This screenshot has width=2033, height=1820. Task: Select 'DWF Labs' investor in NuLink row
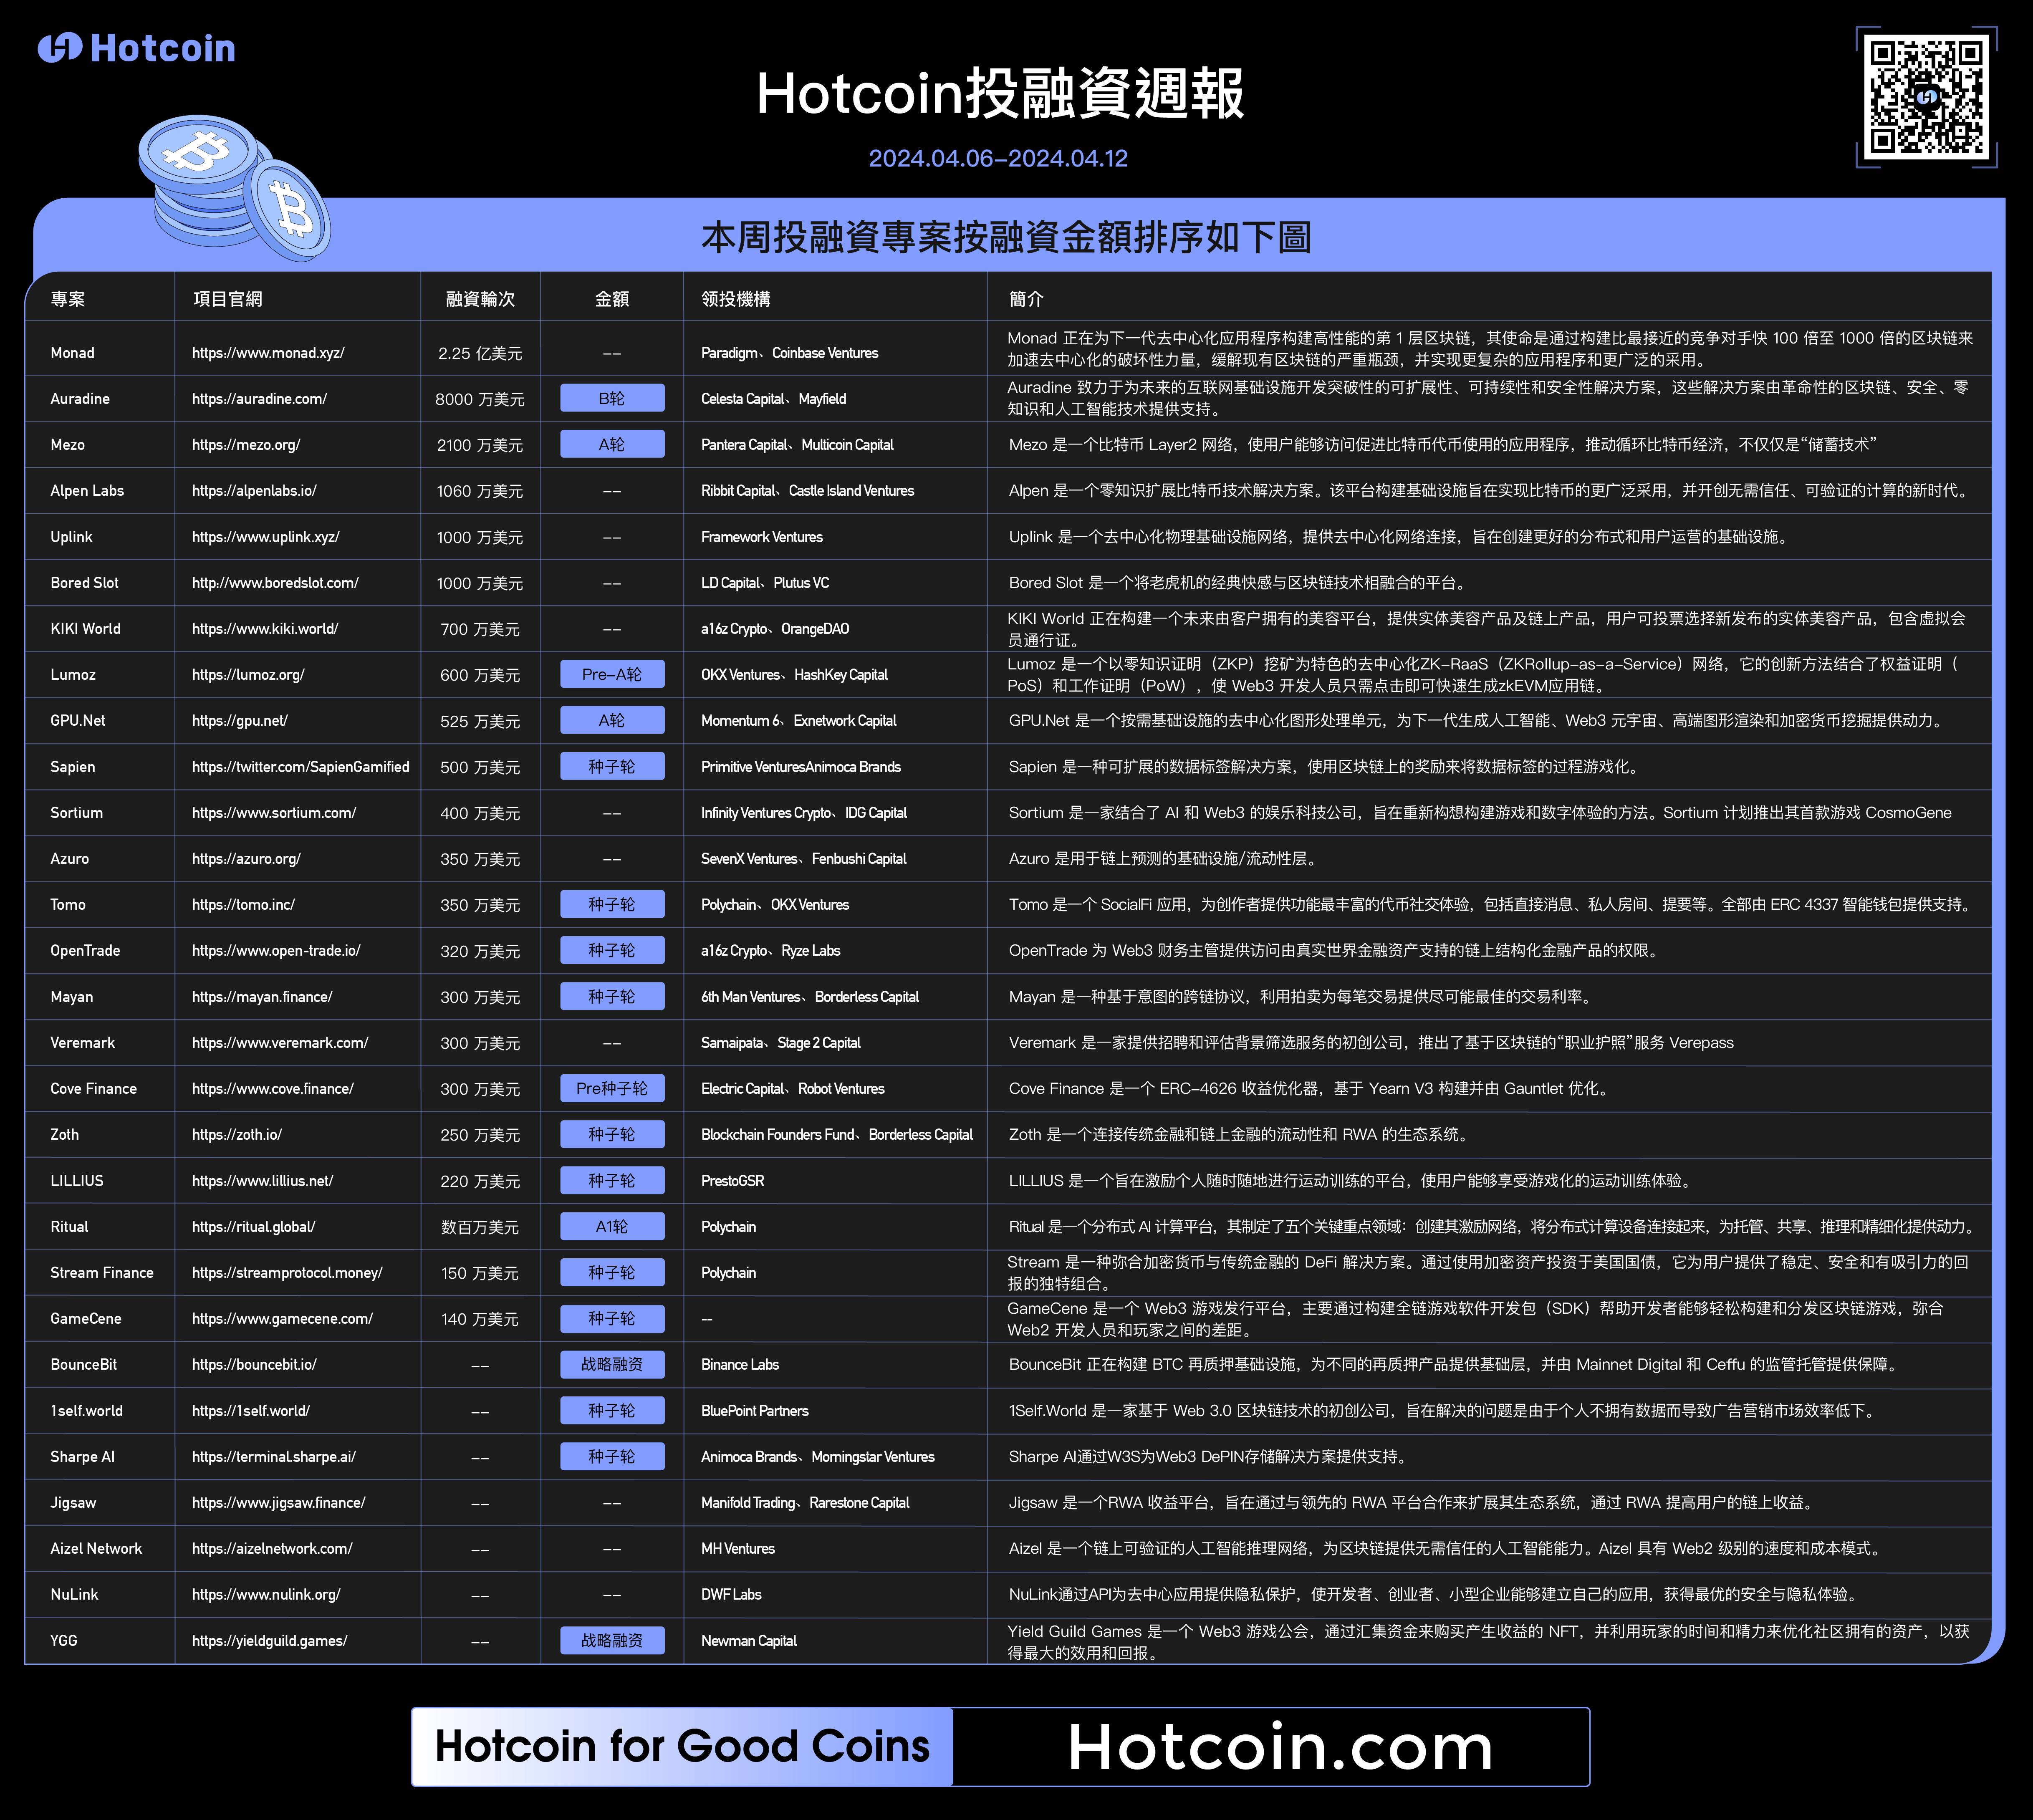(731, 1595)
